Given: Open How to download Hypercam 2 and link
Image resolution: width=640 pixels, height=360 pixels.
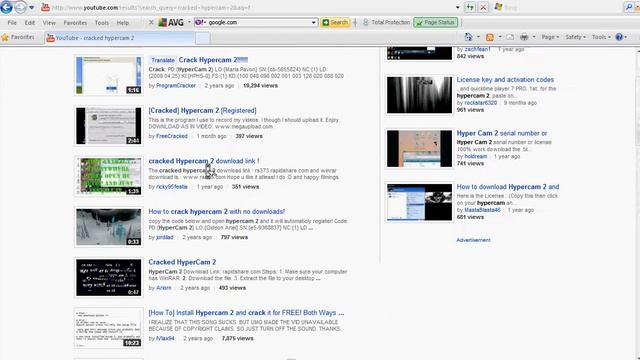Looking at the screenshot, I should tap(508, 187).
